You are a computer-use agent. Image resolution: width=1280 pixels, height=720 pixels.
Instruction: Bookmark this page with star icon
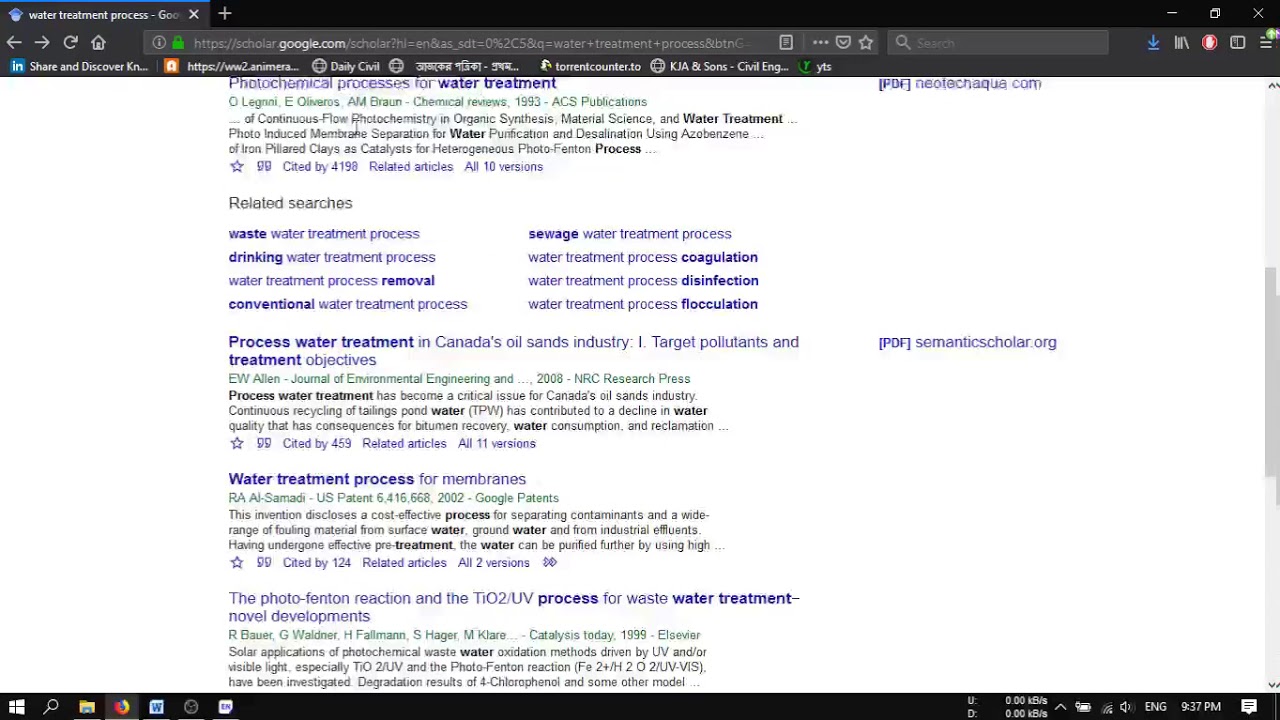tap(866, 43)
